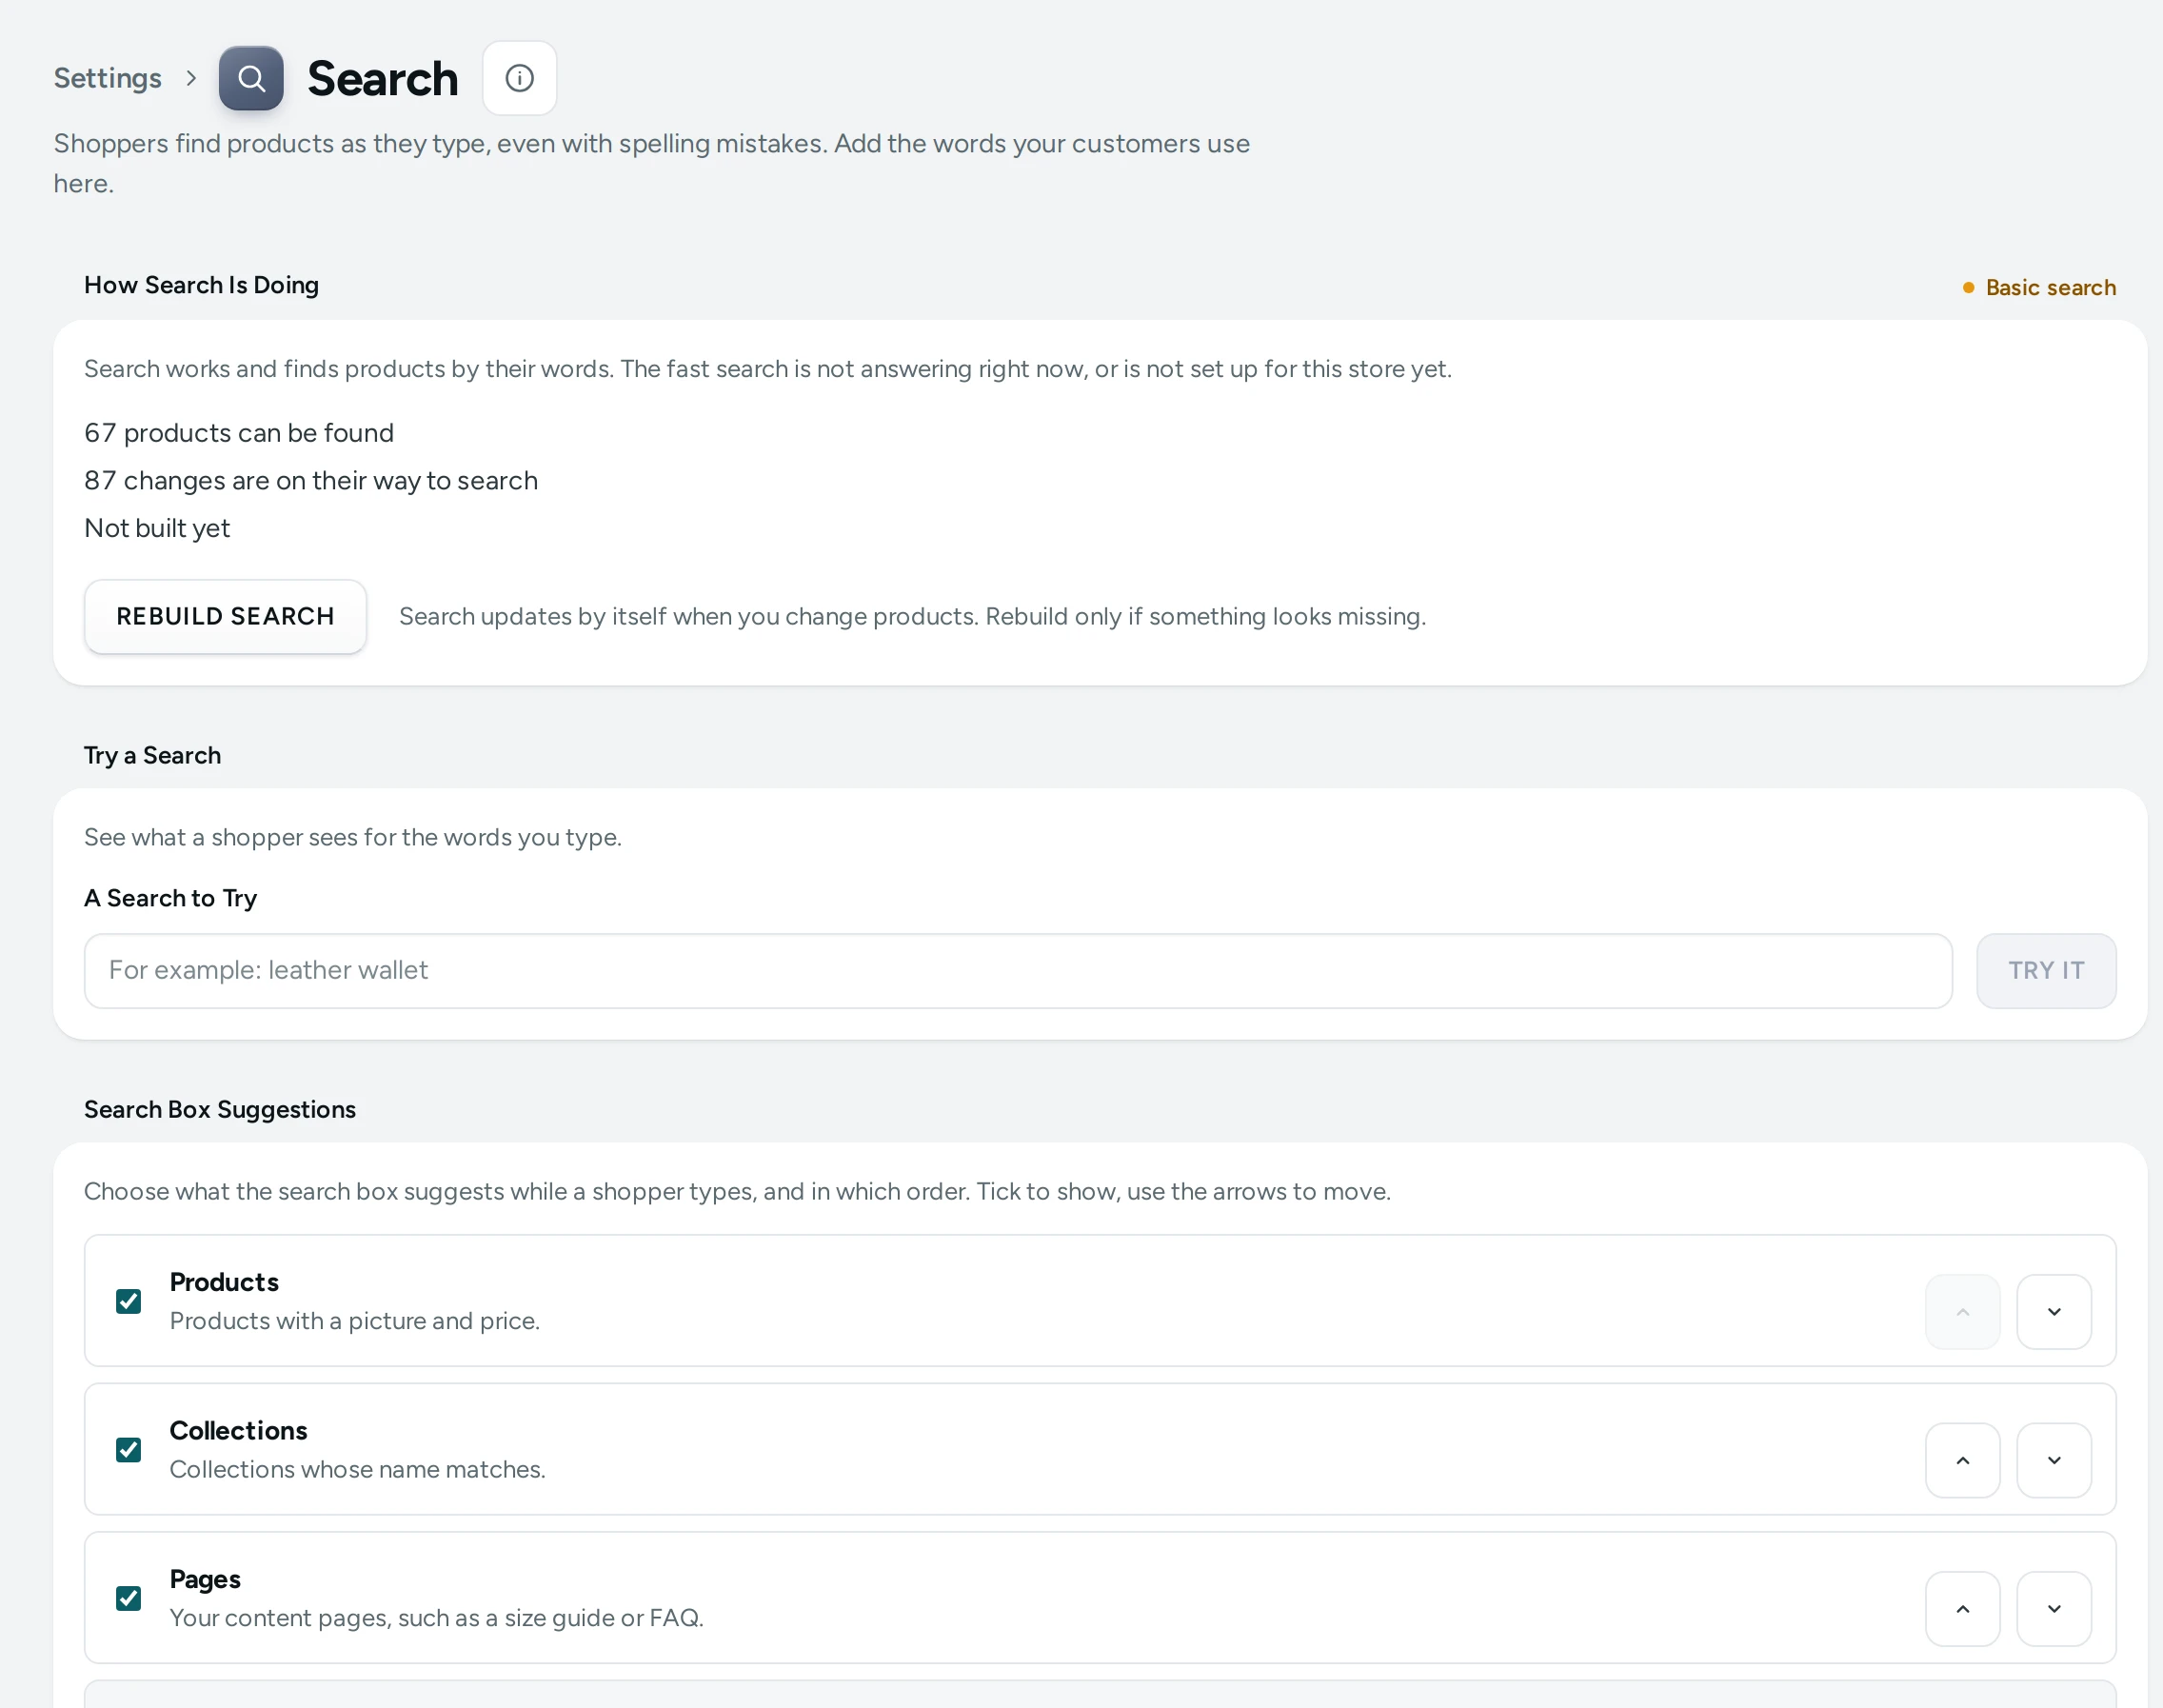The width and height of the screenshot is (2163, 1708).
Task: Untick the Pages suggestion checkbox
Action: coord(128,1598)
